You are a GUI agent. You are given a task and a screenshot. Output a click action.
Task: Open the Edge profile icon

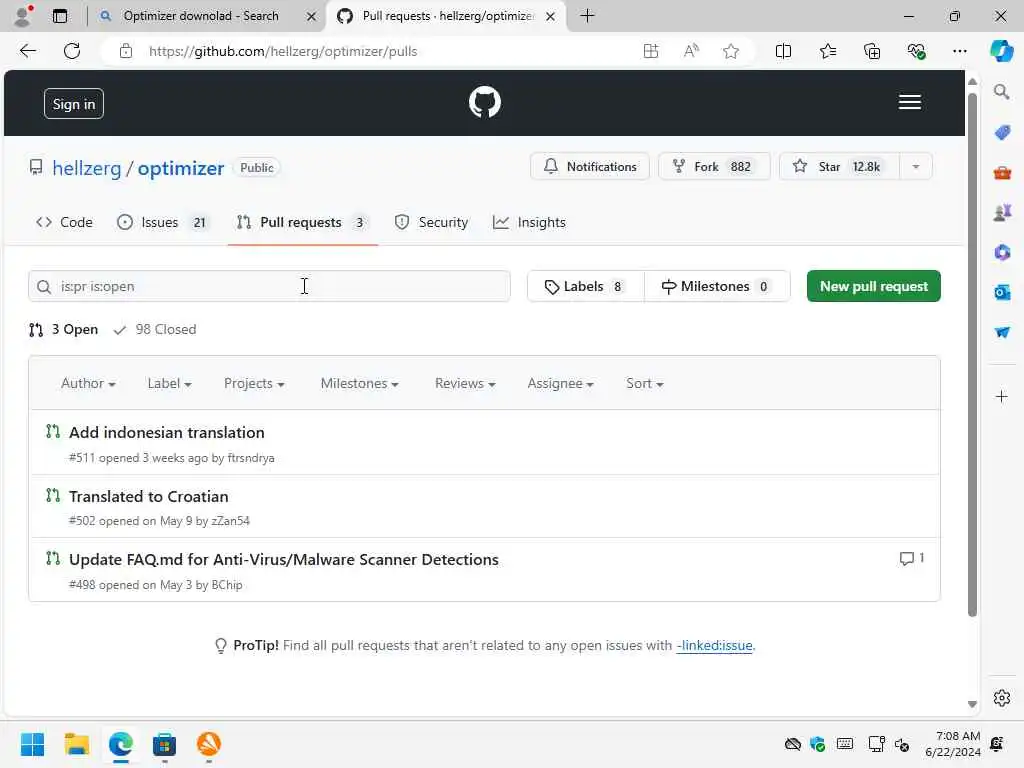pos(23,16)
